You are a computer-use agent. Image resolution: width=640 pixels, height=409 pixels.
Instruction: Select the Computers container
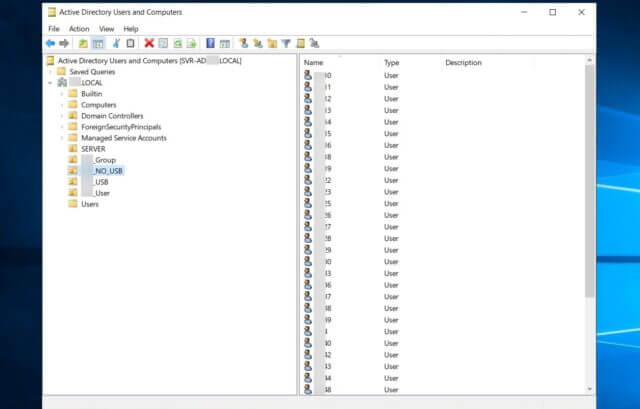98,105
